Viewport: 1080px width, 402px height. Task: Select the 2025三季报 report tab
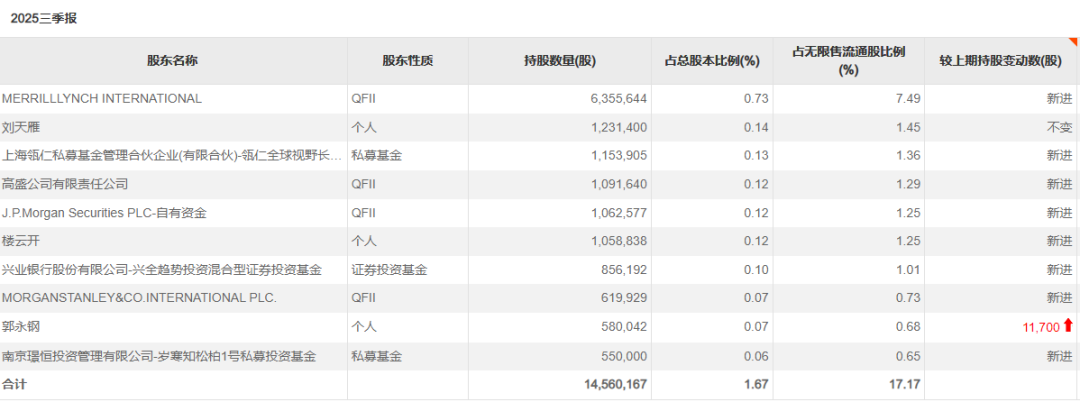[x=43, y=18]
